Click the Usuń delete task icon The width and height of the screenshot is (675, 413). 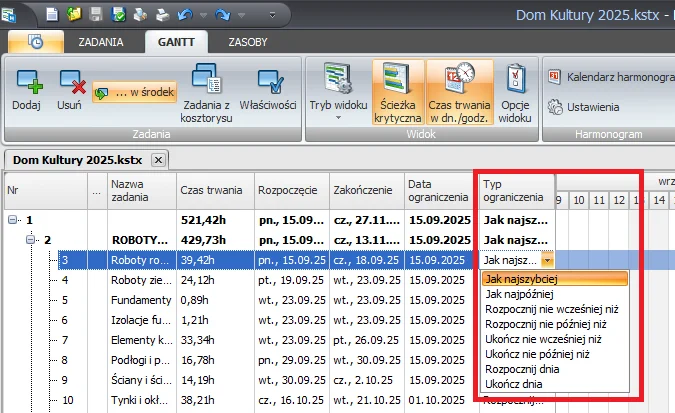pyautogui.click(x=70, y=87)
